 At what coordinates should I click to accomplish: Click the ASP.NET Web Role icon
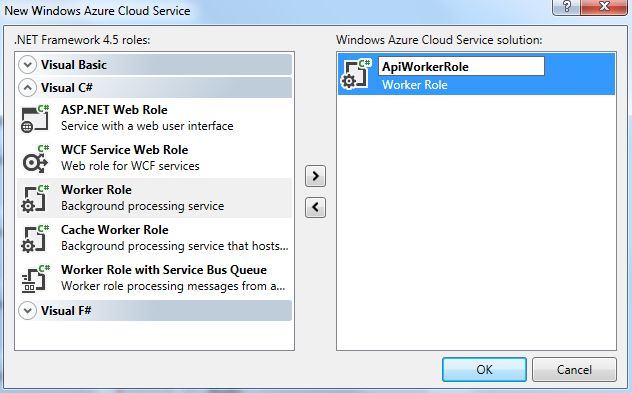pyautogui.click(x=35, y=119)
